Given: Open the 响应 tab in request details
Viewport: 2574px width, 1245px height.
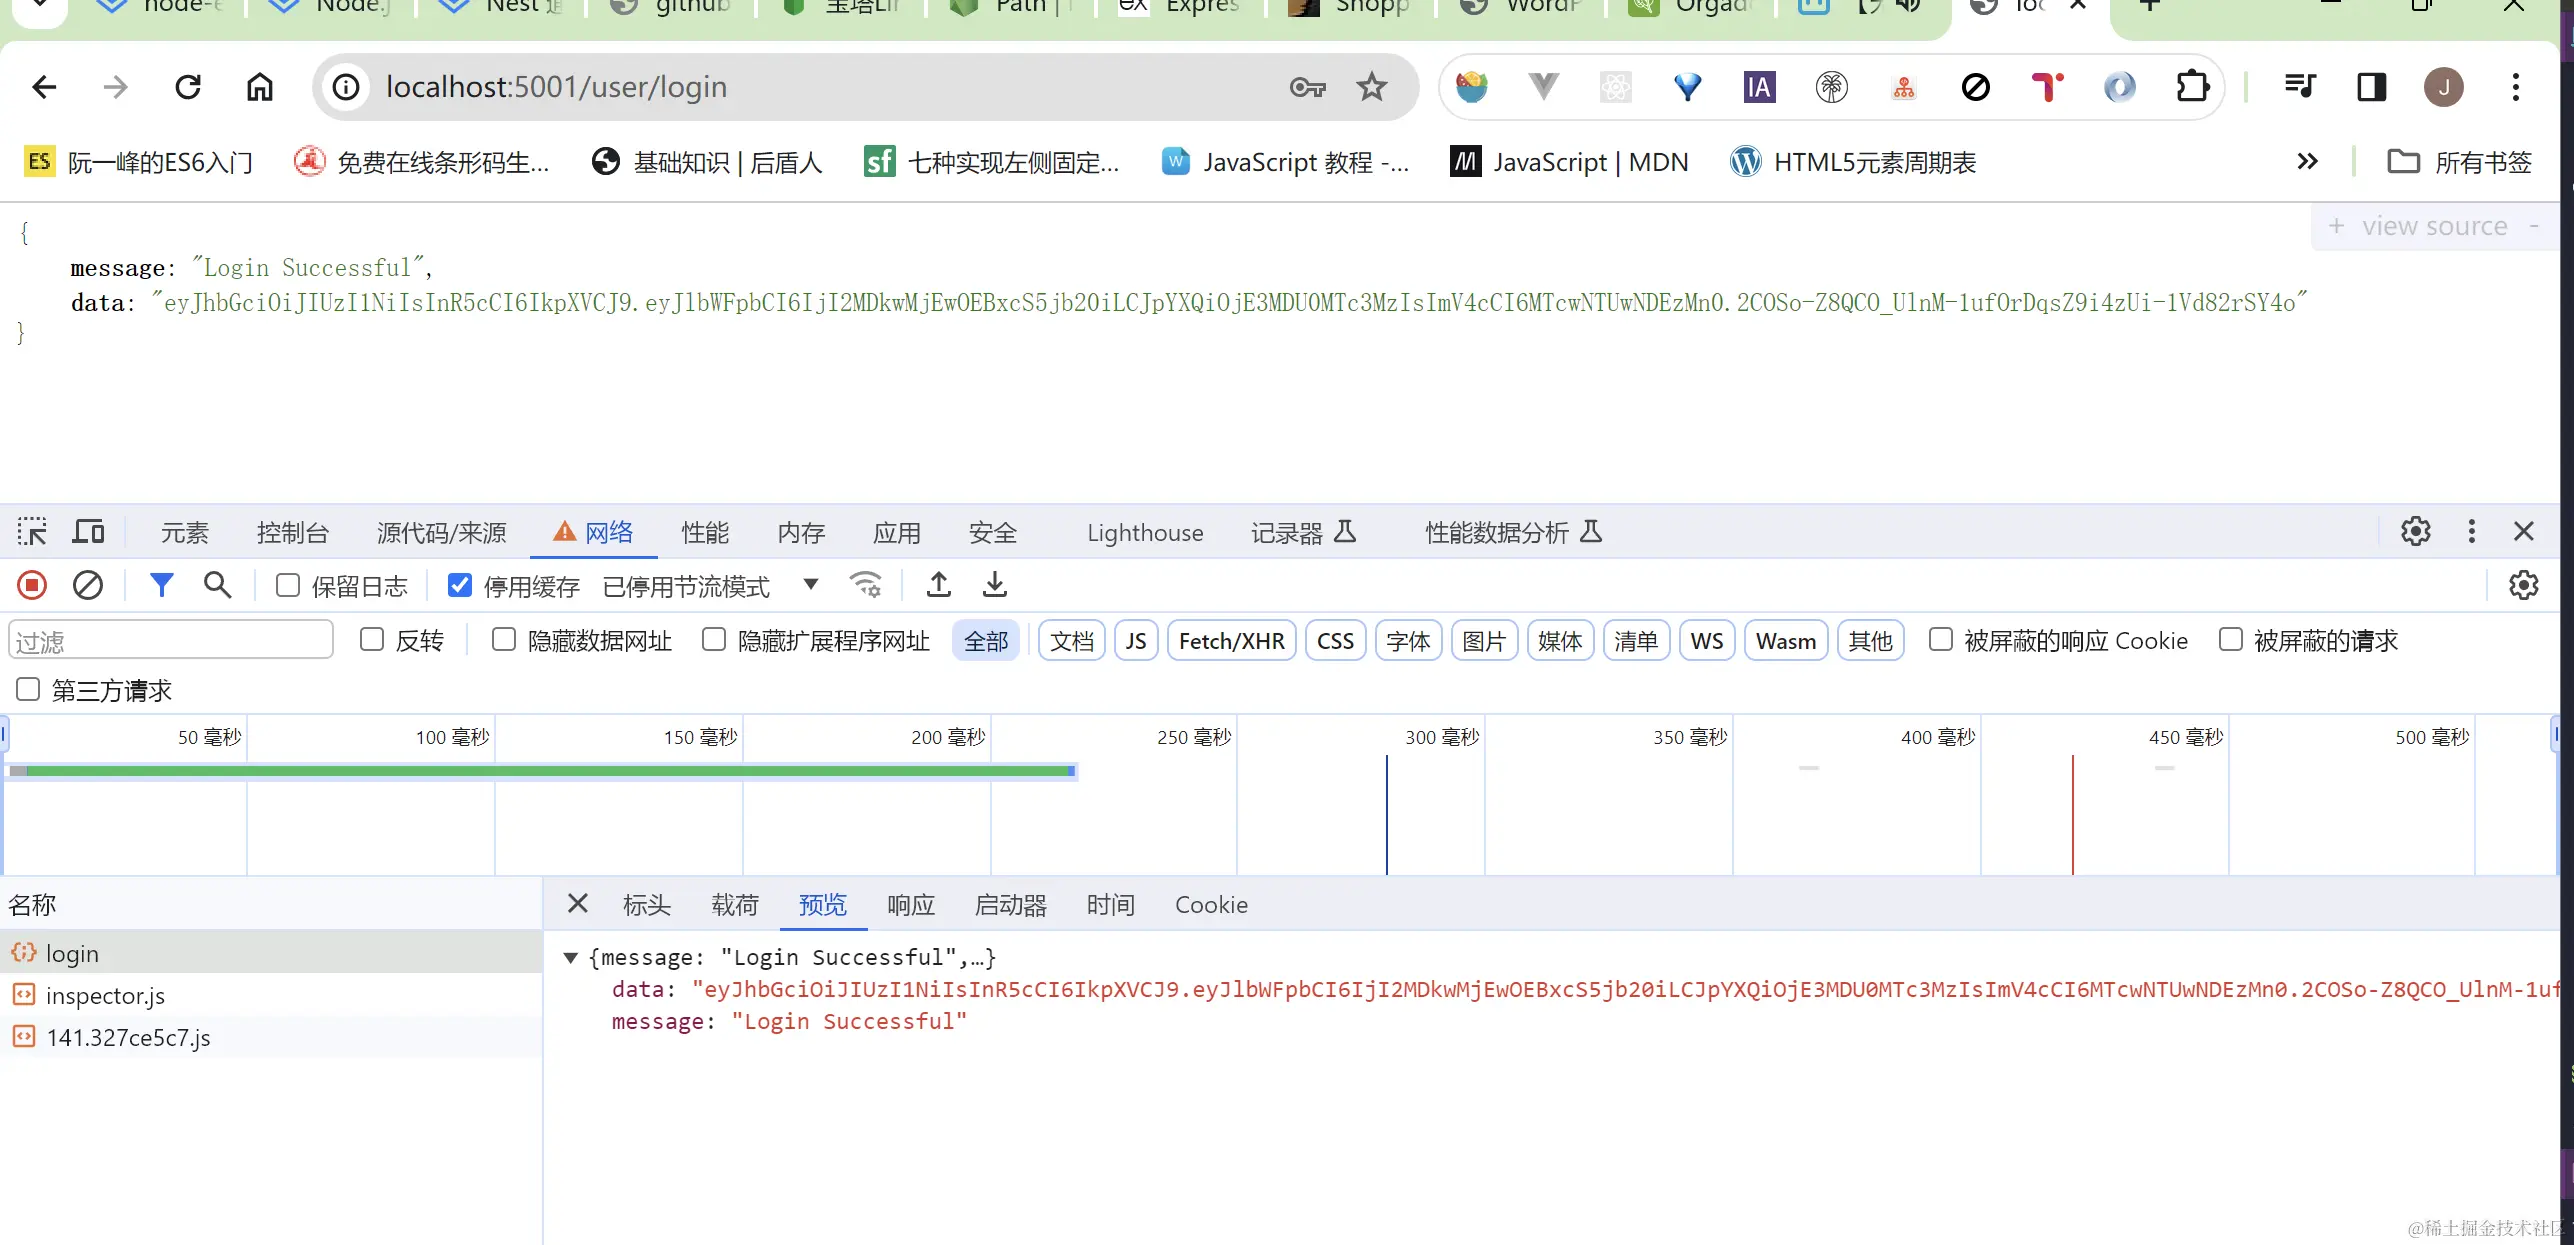Looking at the screenshot, I should tap(910, 905).
